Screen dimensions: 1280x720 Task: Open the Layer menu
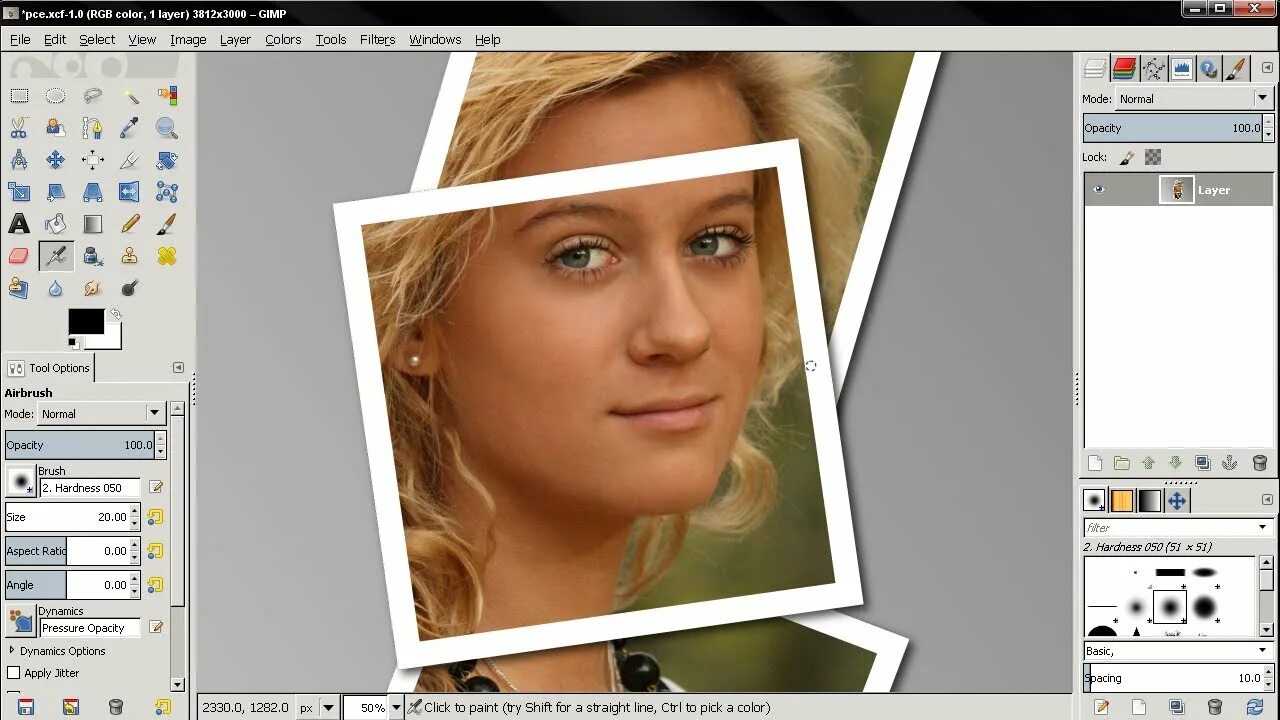tap(235, 39)
